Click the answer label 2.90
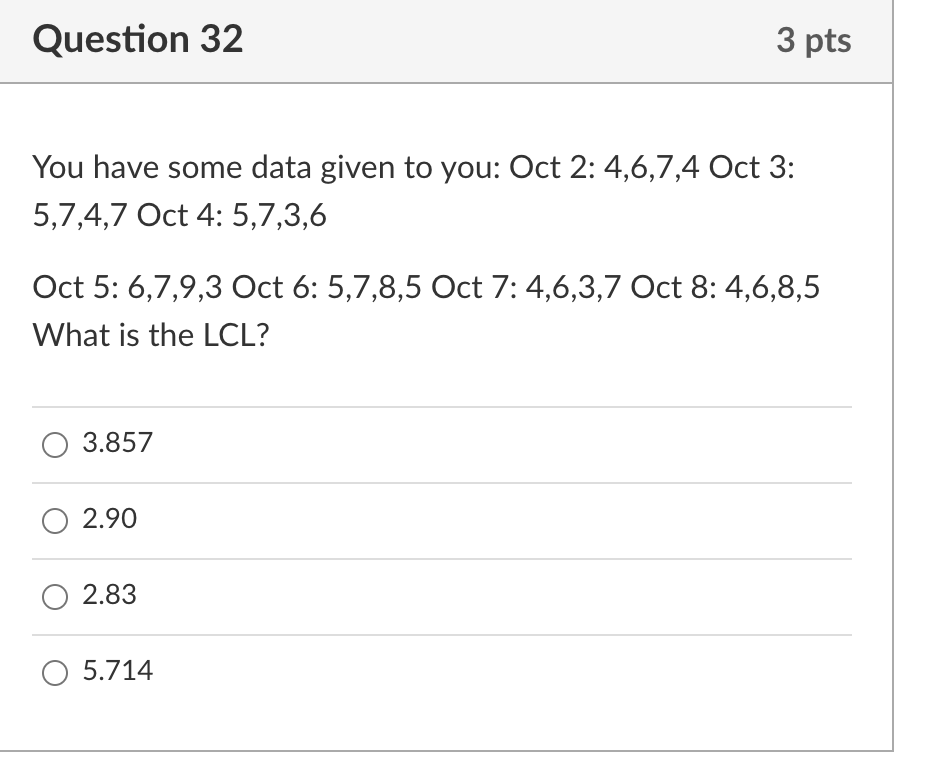Viewport: 938px width, 758px height. [x=110, y=520]
